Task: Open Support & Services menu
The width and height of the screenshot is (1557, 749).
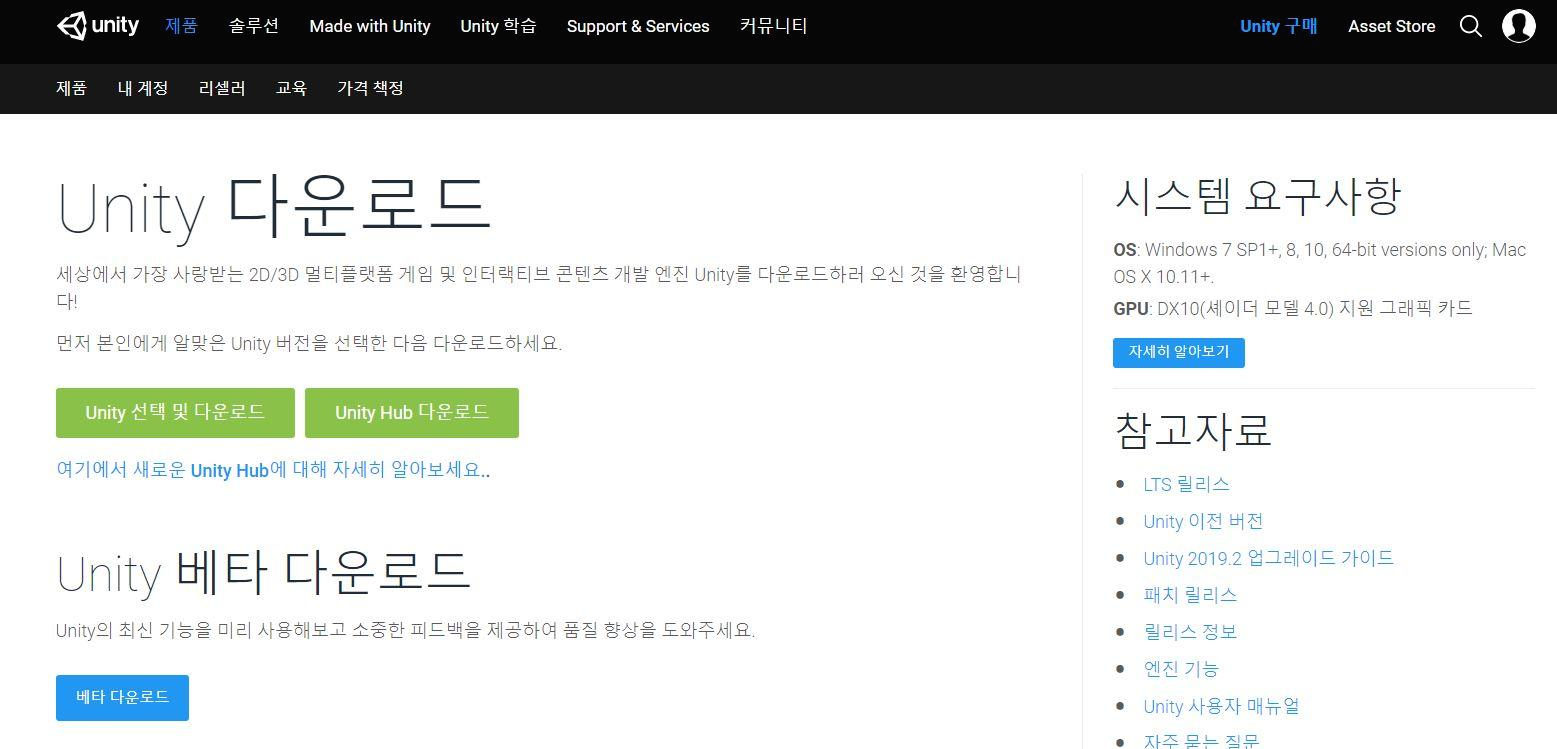Action: [x=638, y=26]
